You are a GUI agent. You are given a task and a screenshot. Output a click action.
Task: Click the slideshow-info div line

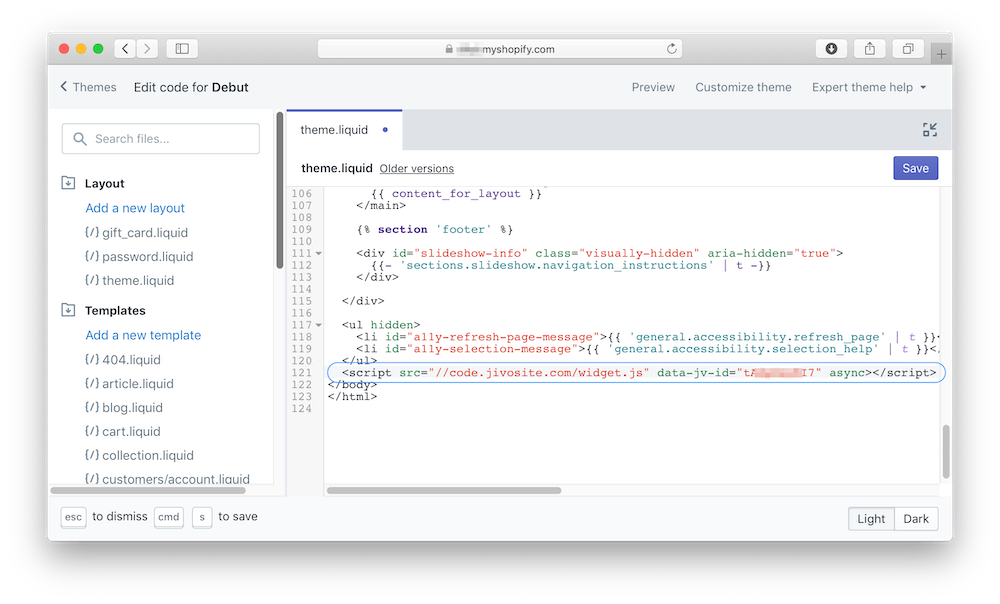pos(599,254)
